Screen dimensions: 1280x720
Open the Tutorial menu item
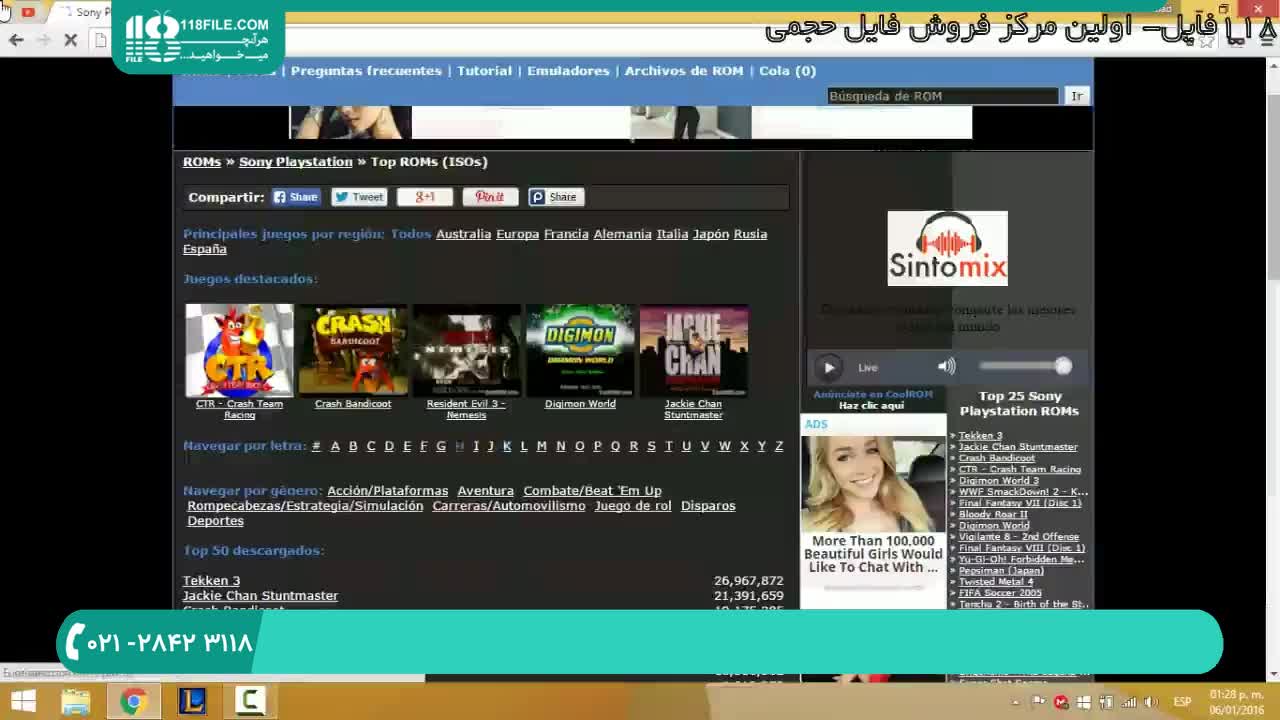[484, 71]
